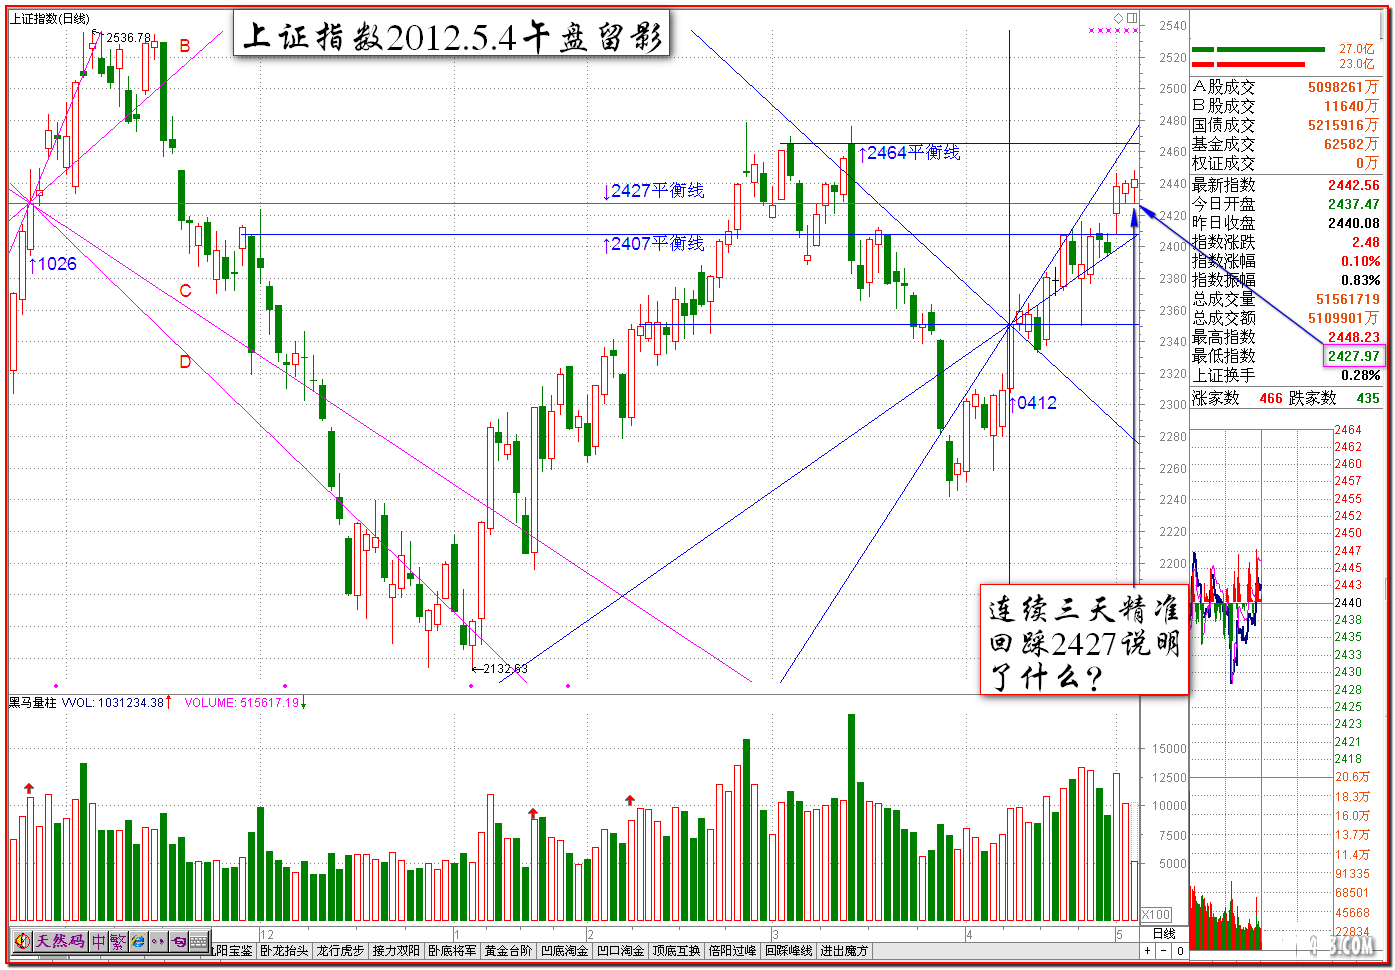This screenshot has height=970, width=1395.
Task: Click the 天然码 input method label
Action: pyautogui.click(x=60, y=941)
